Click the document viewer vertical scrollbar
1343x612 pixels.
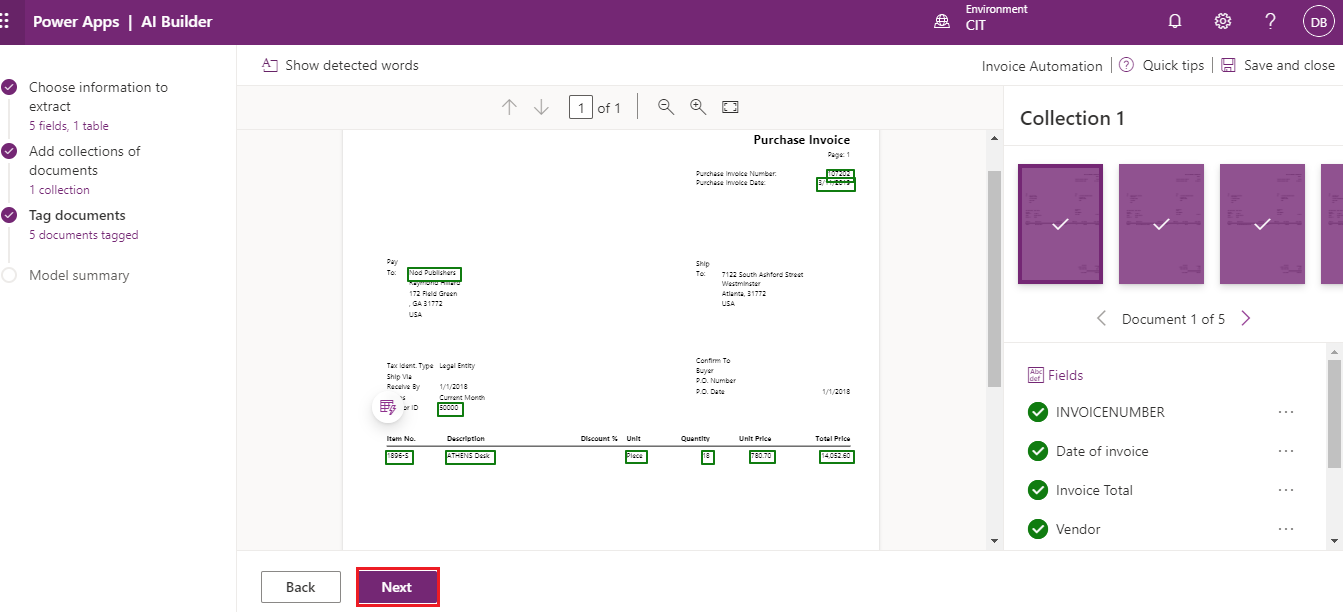994,278
